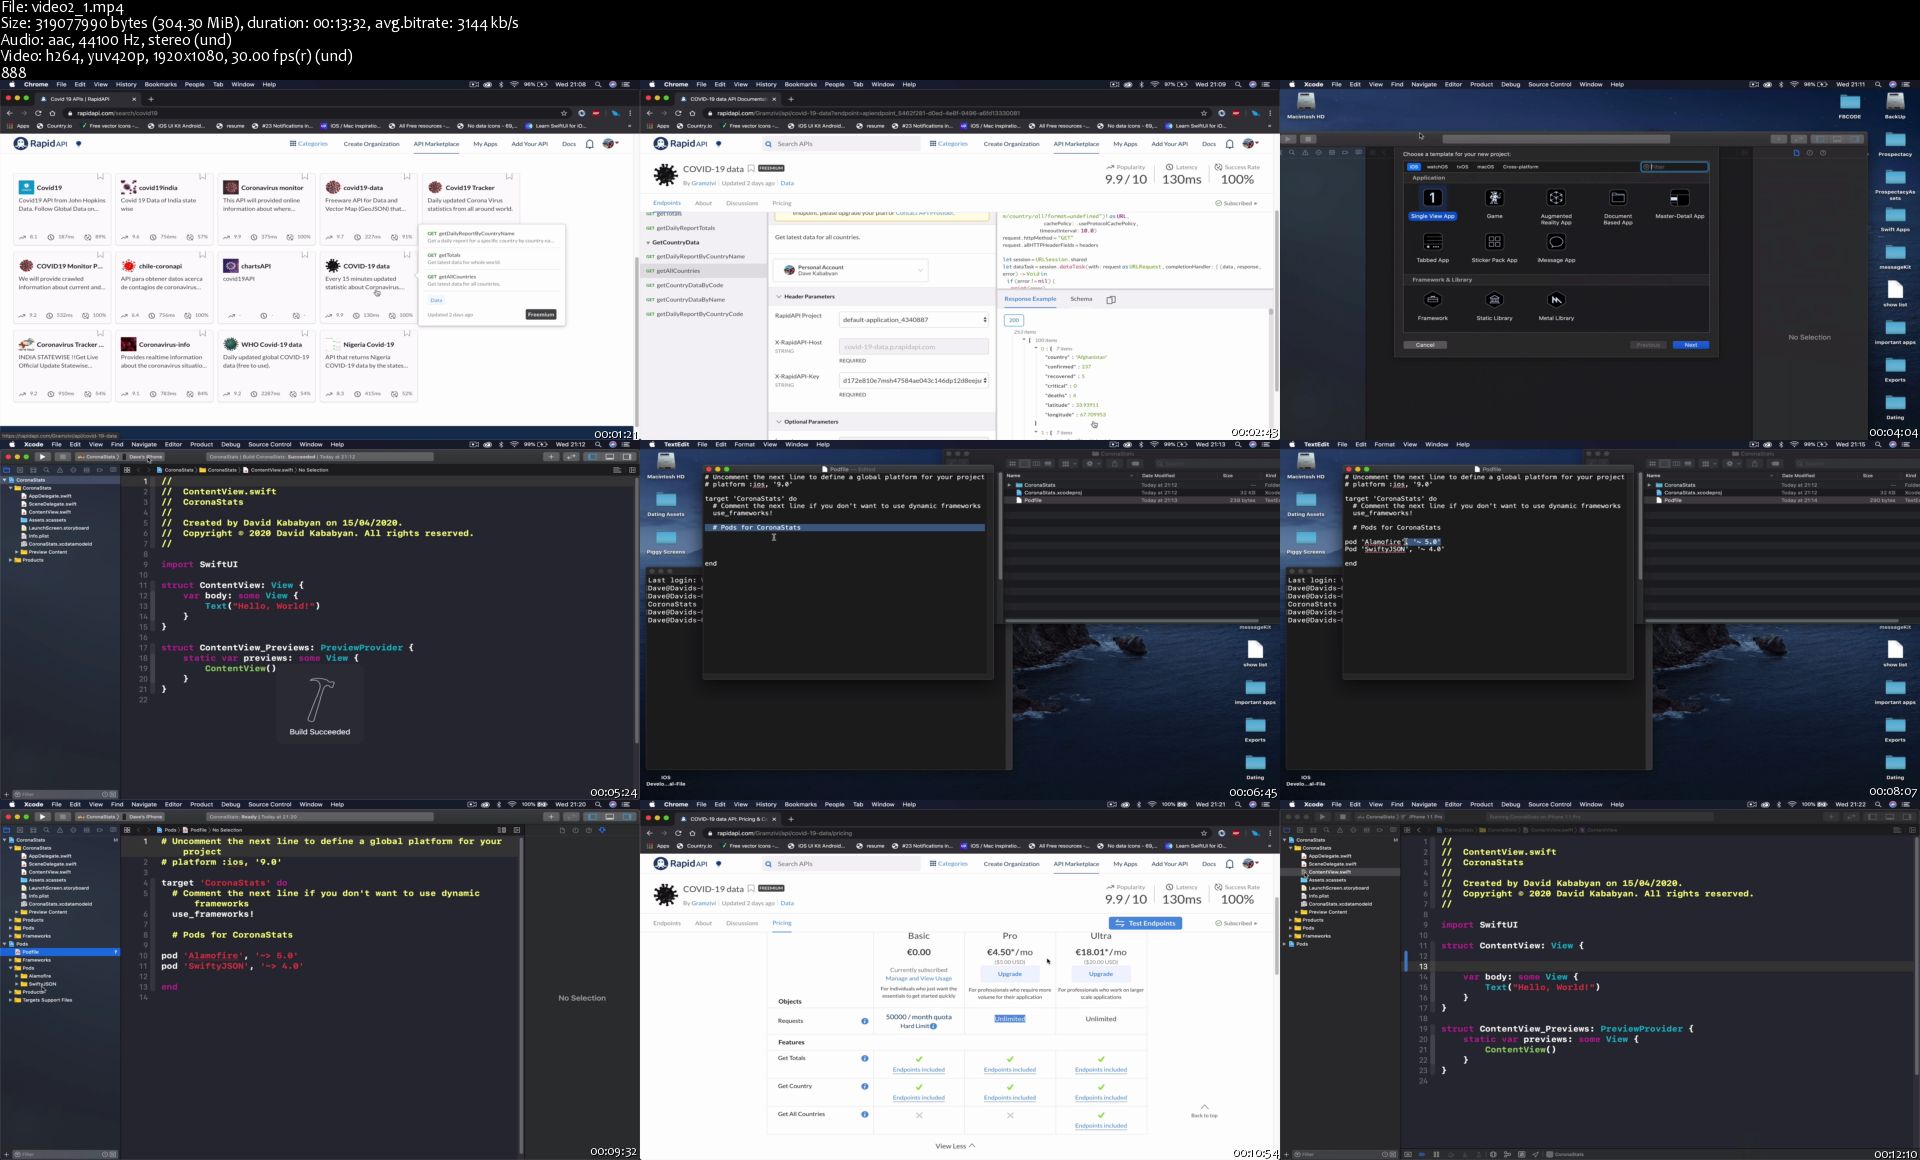
Task: Click Upgrade under the Ultra plan
Action: click(1101, 974)
